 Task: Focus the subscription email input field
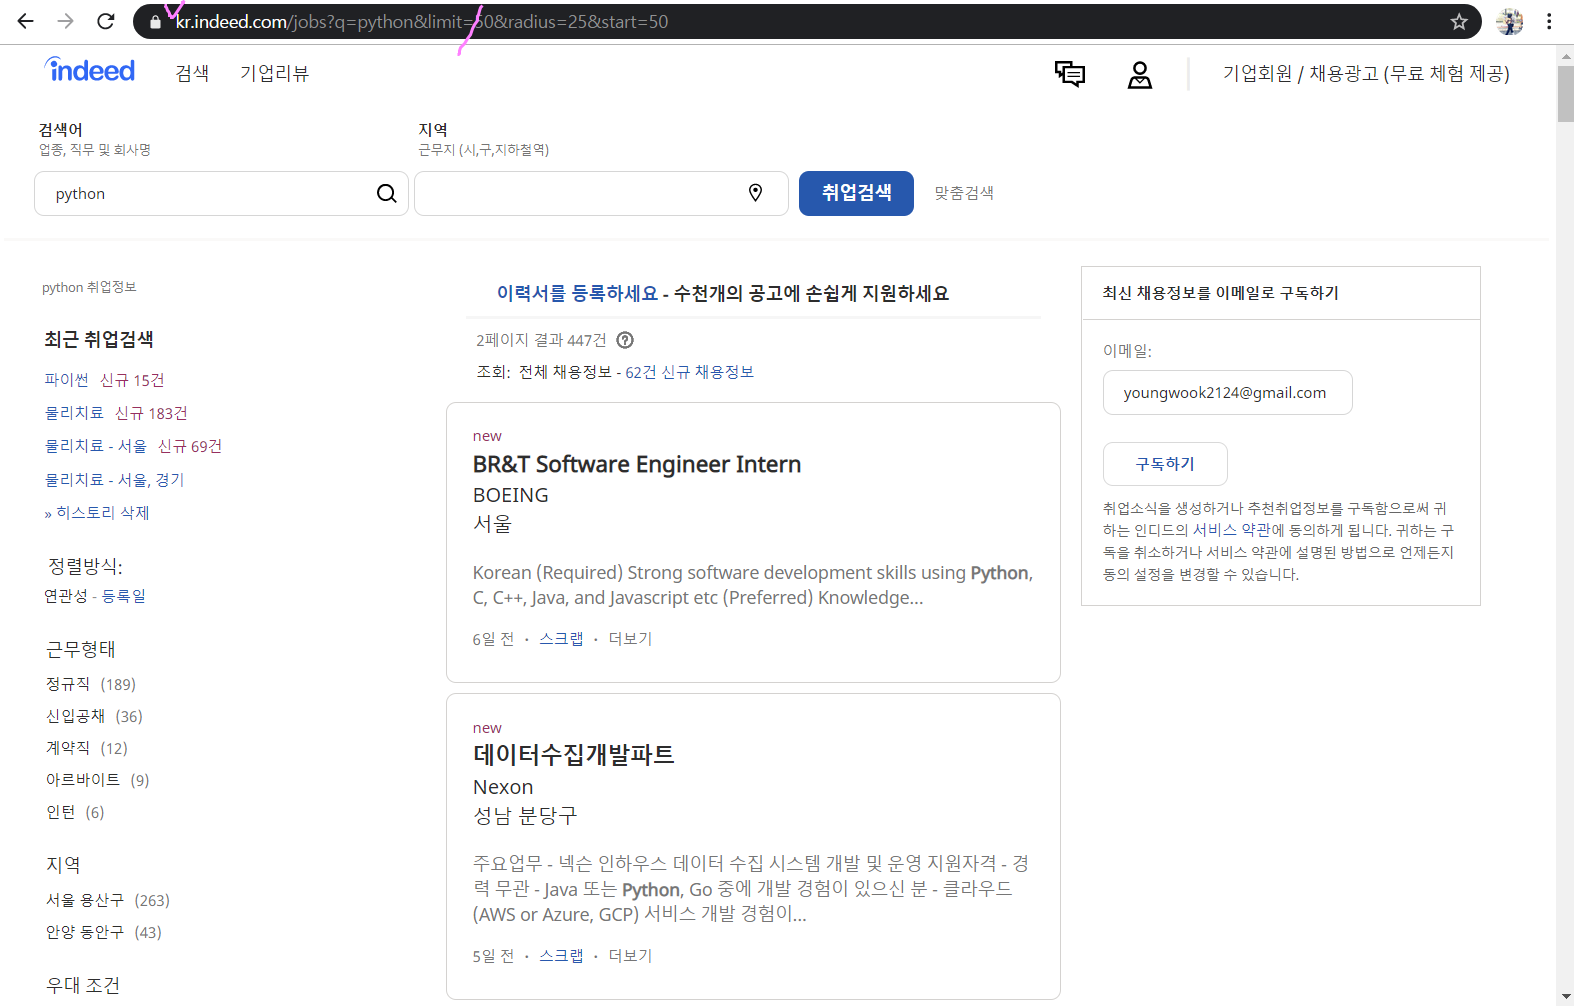[1227, 392]
